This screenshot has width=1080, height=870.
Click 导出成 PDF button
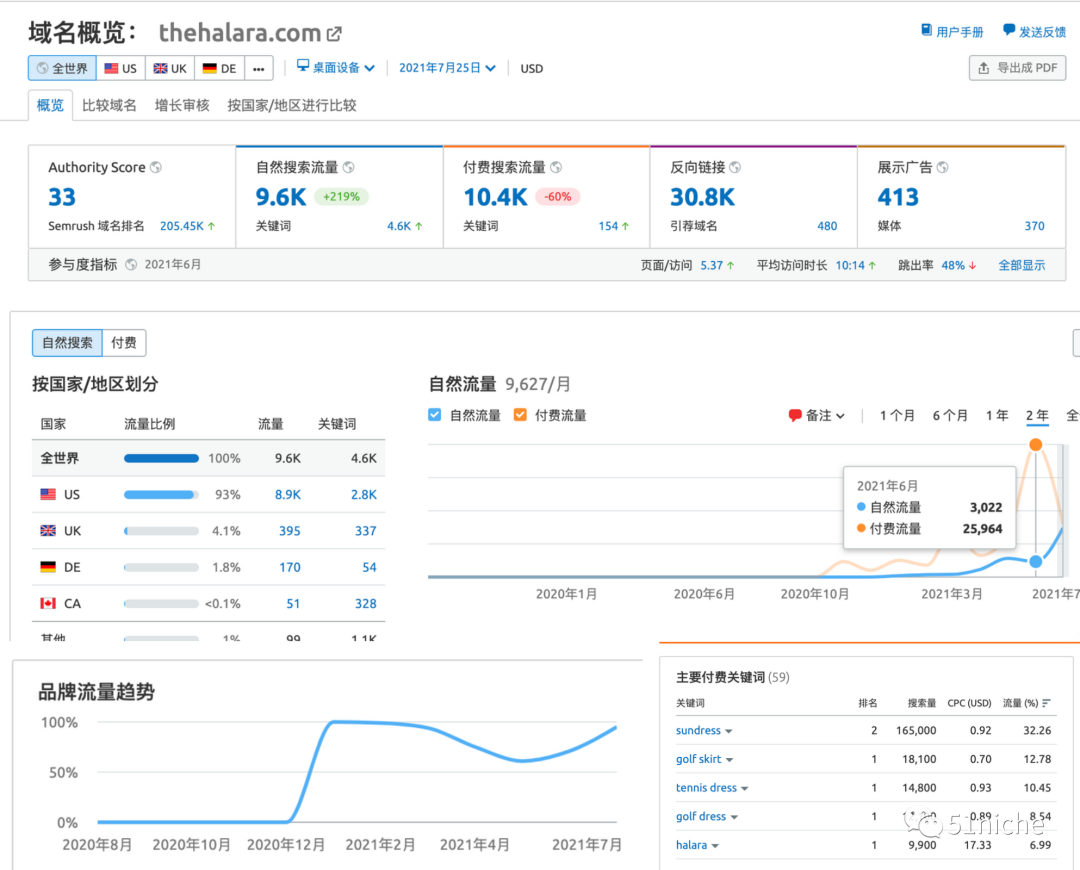coord(1017,68)
